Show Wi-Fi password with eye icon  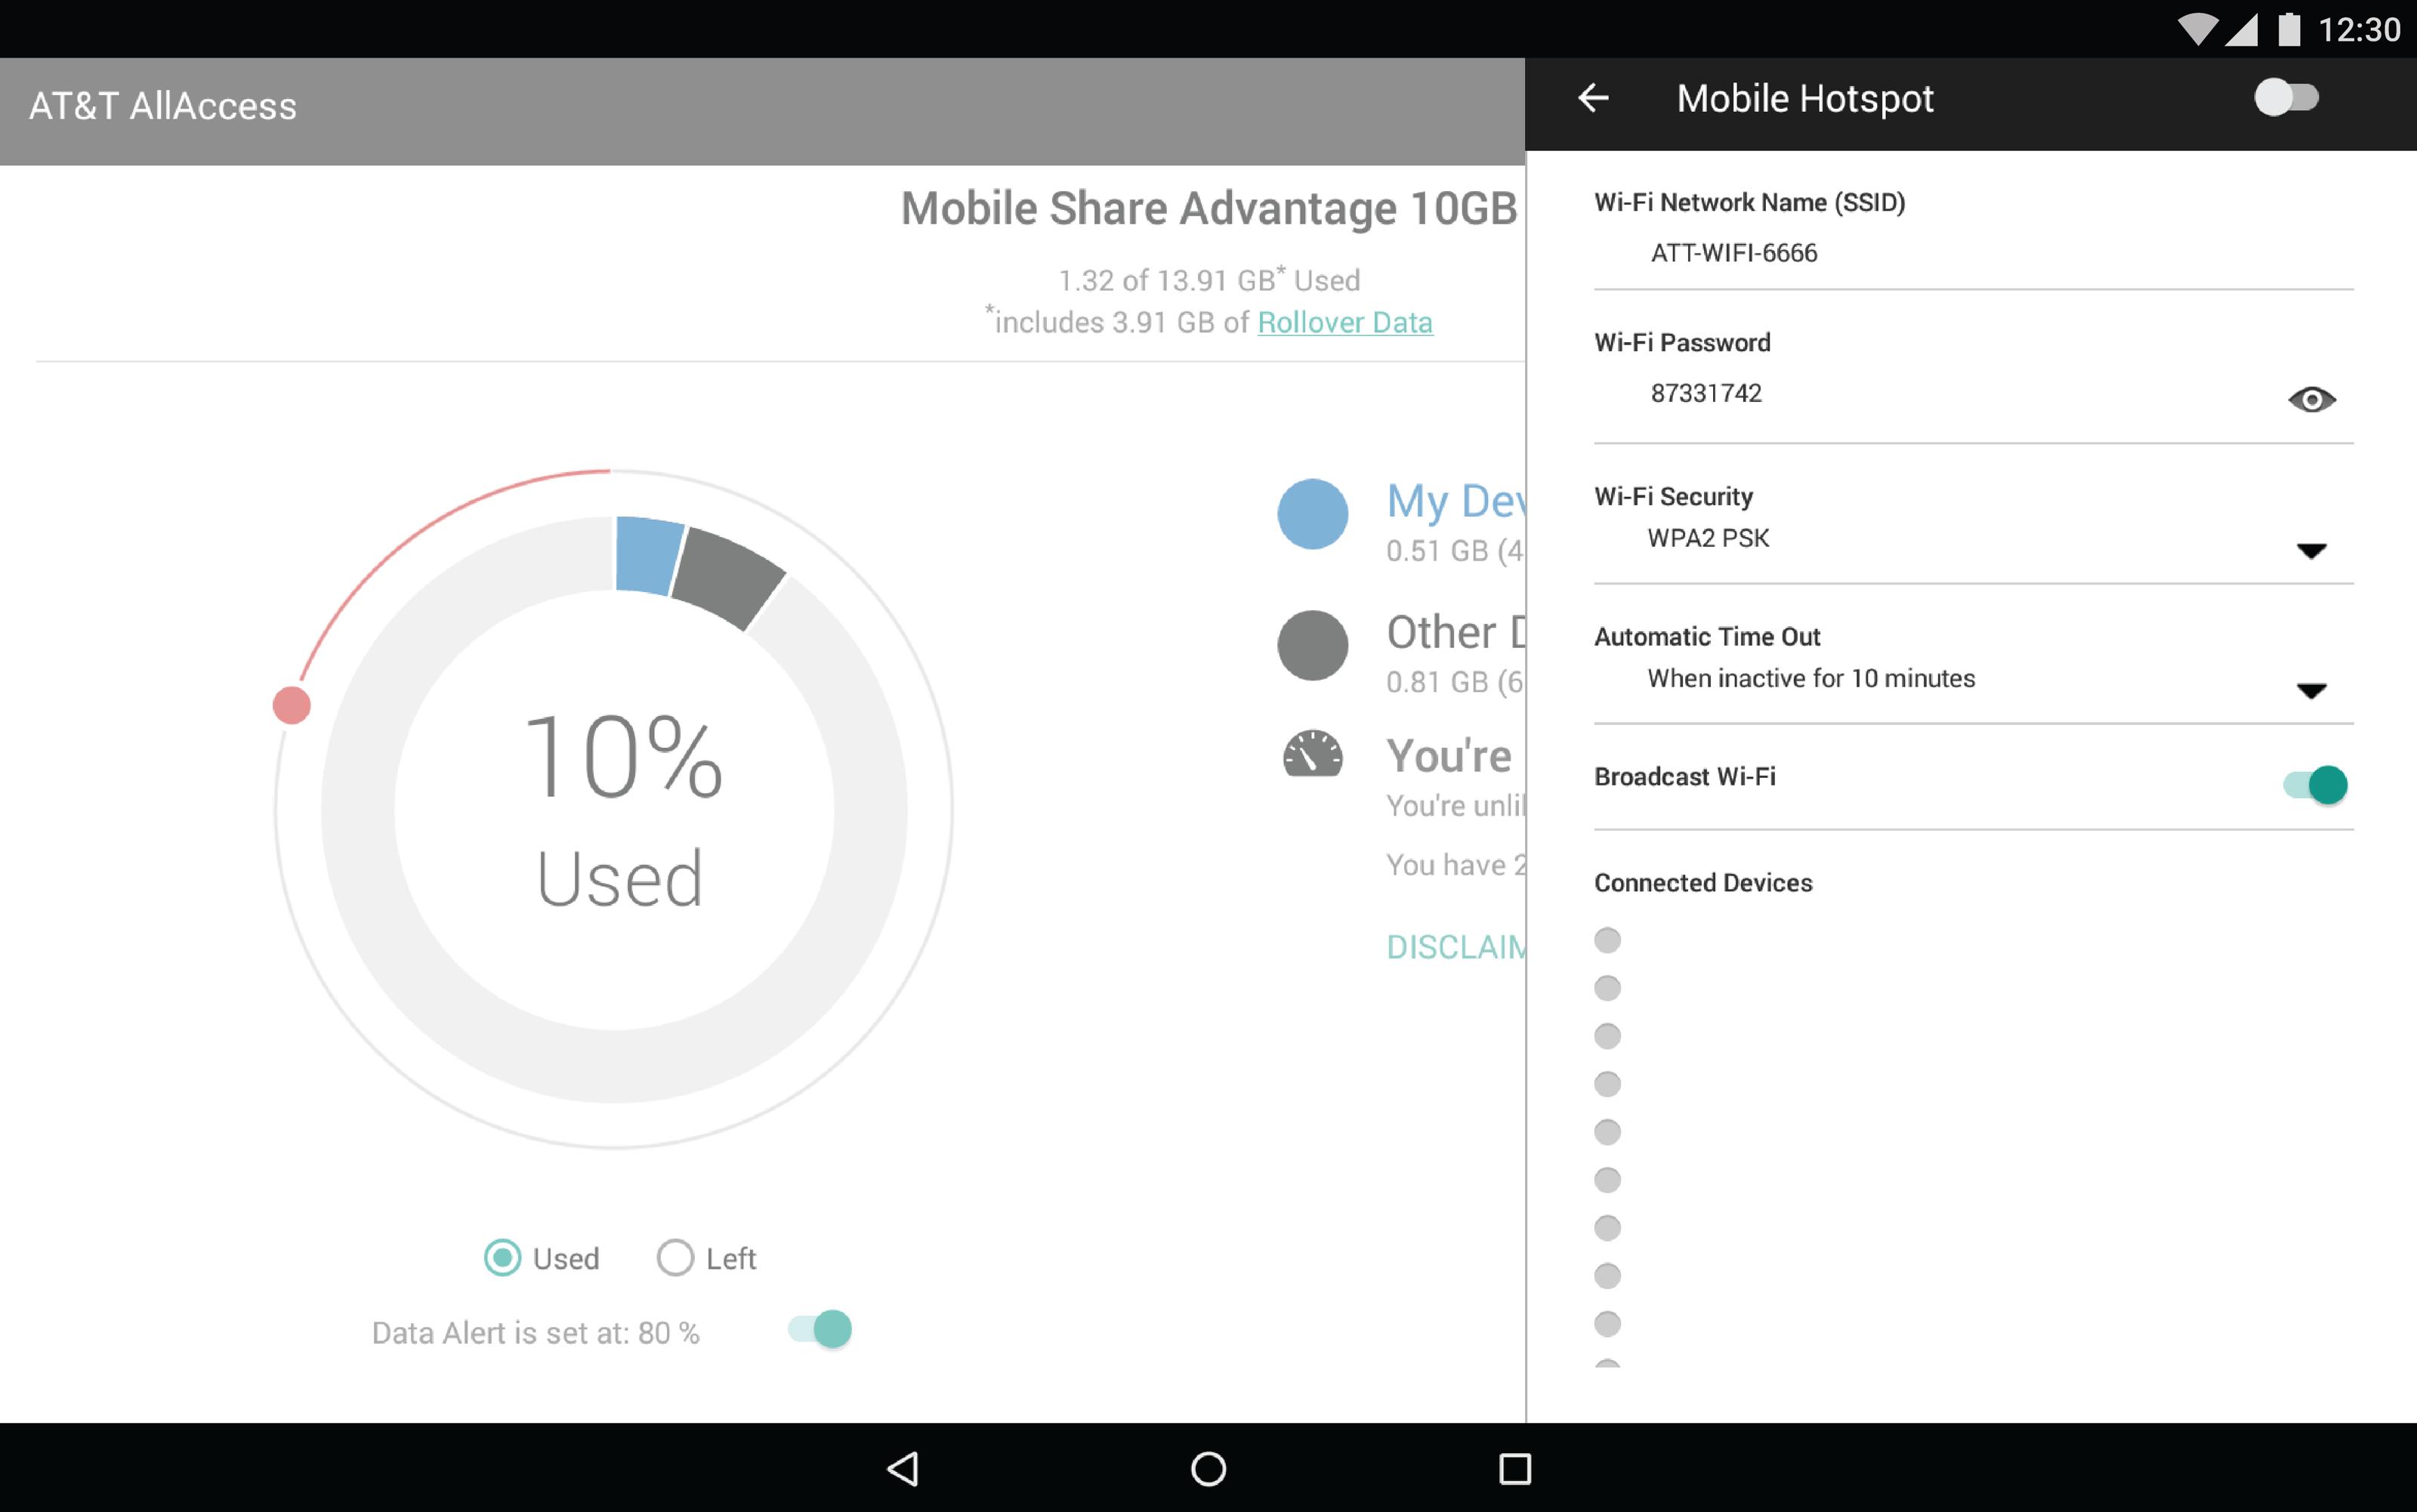[2311, 400]
